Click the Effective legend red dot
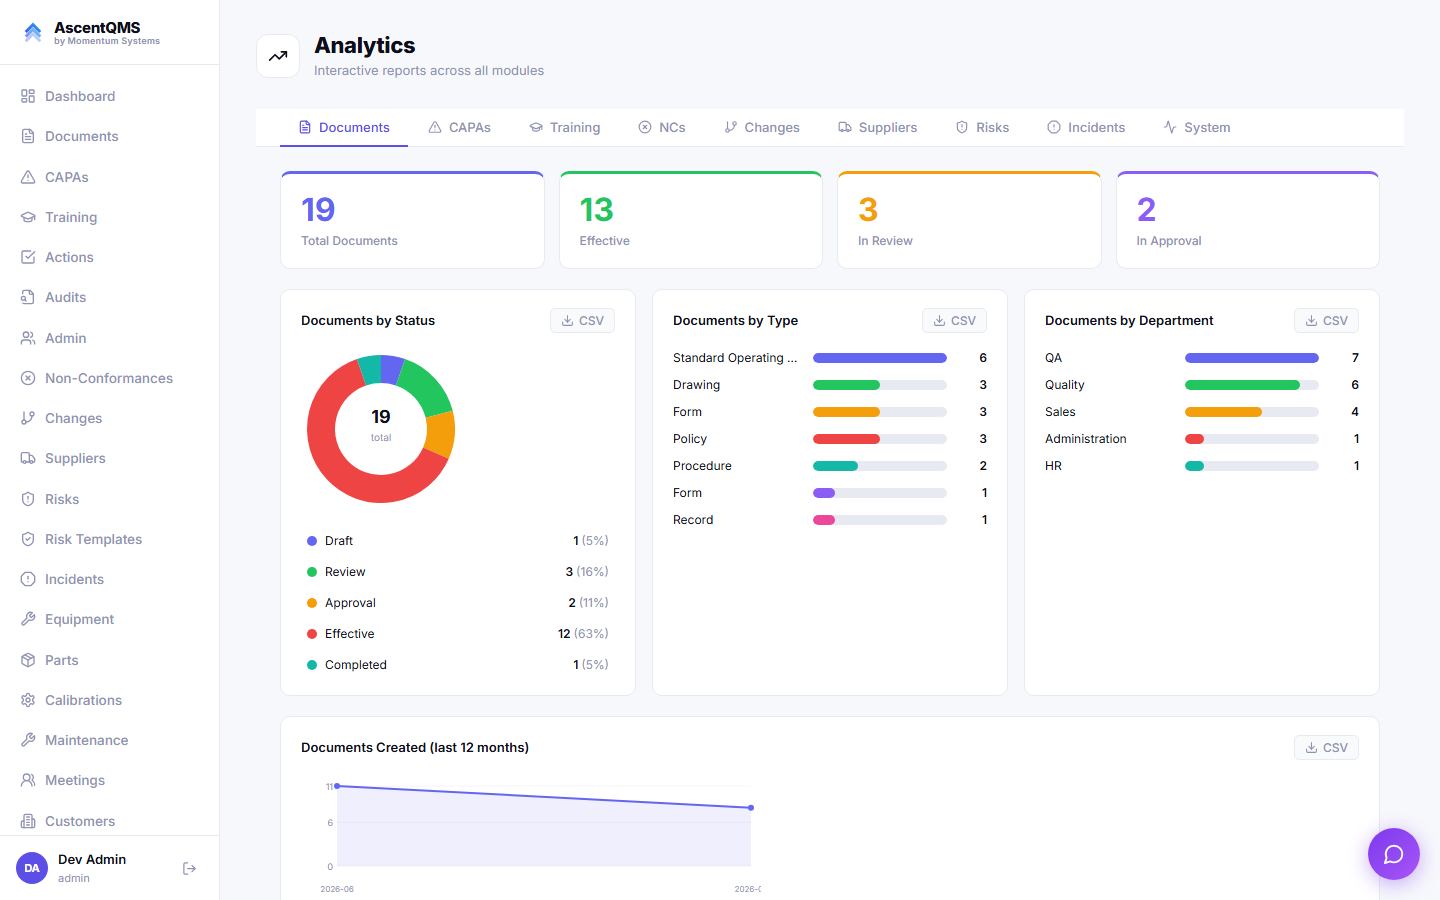The width and height of the screenshot is (1440, 900). (x=312, y=634)
